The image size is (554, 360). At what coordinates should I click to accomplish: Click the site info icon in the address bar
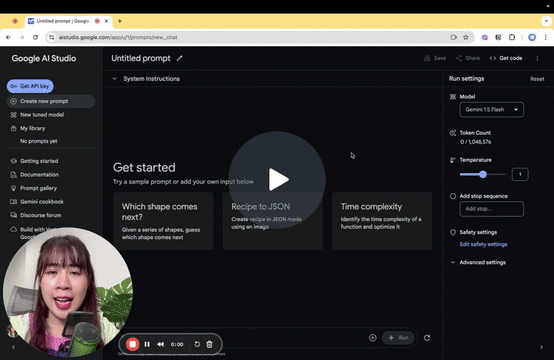coord(52,37)
